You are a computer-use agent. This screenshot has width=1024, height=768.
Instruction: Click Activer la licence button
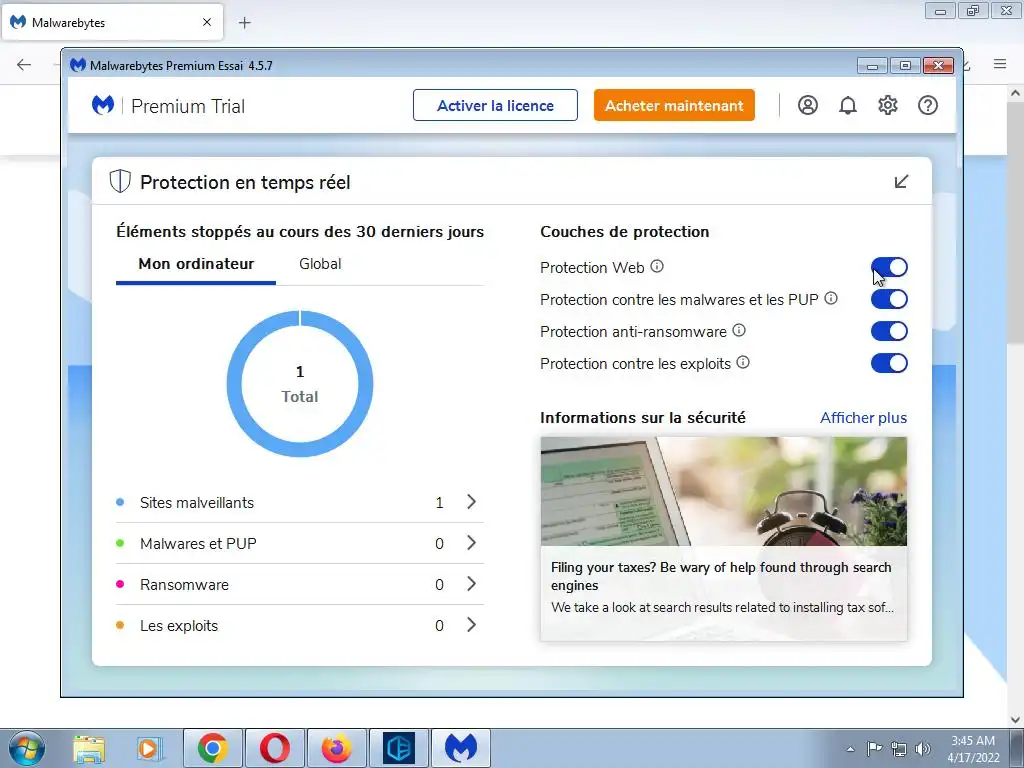[x=495, y=105]
